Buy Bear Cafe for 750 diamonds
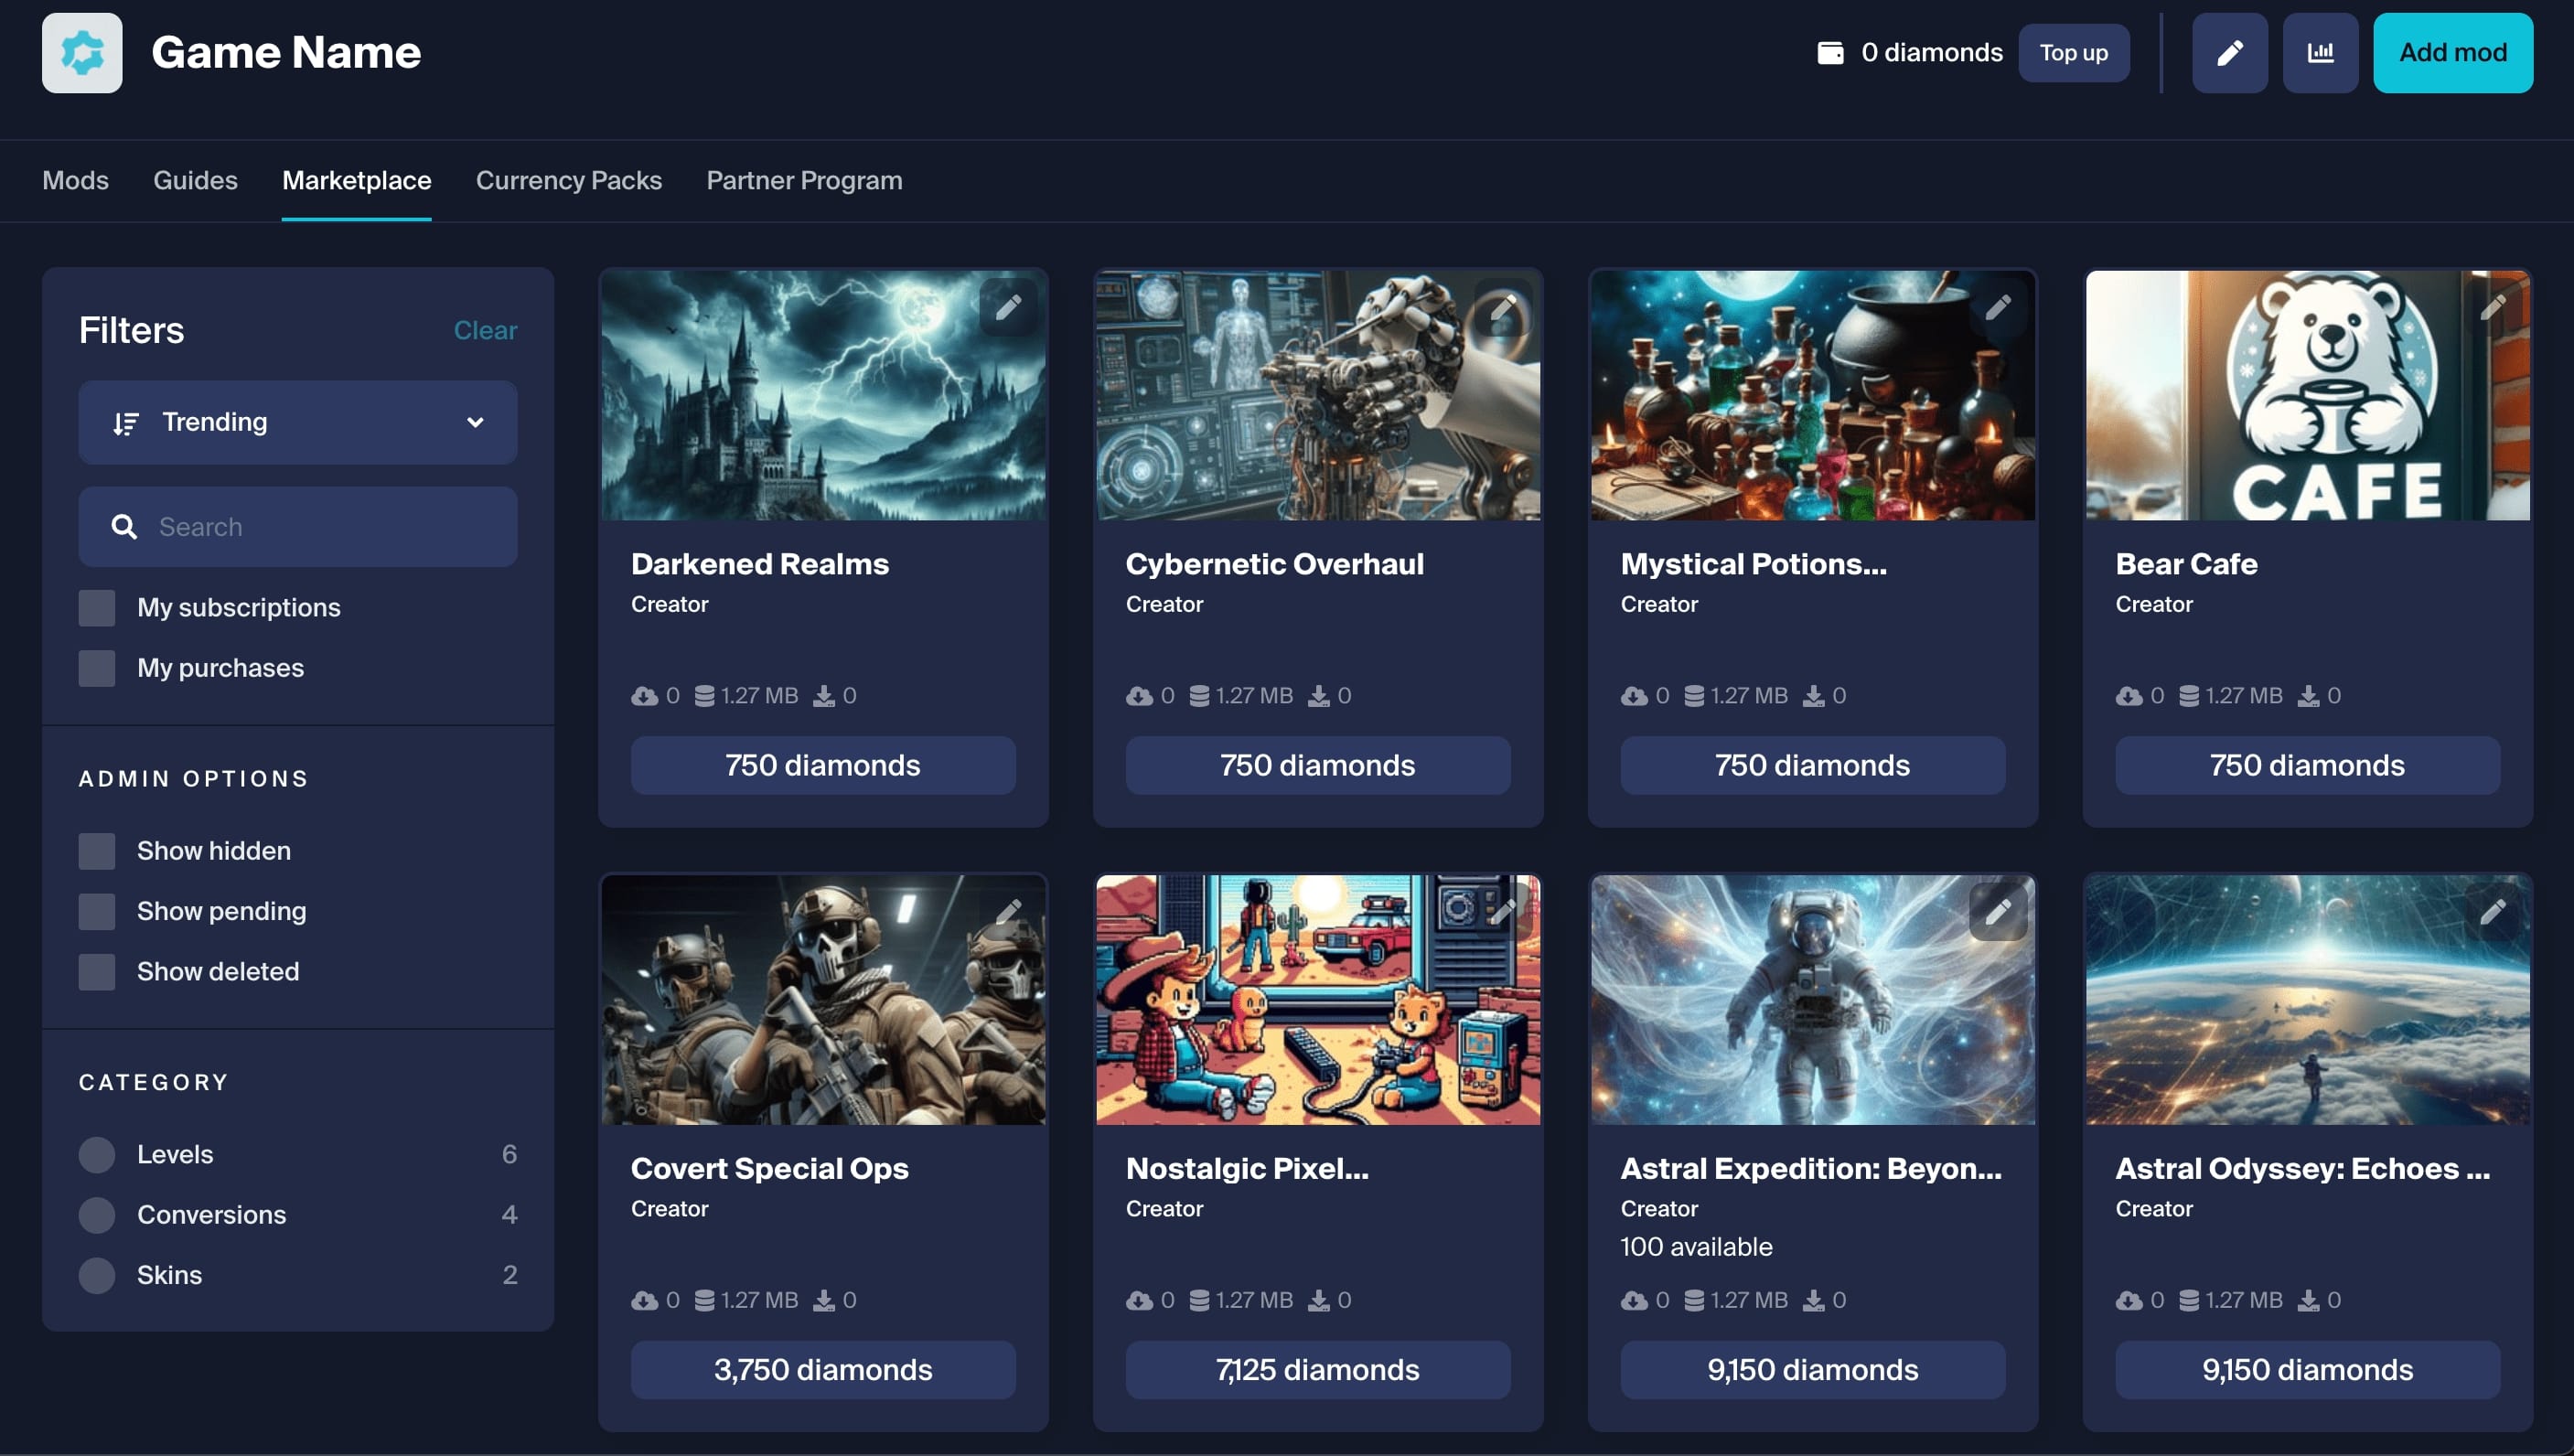The image size is (2574, 1456). (2308, 766)
